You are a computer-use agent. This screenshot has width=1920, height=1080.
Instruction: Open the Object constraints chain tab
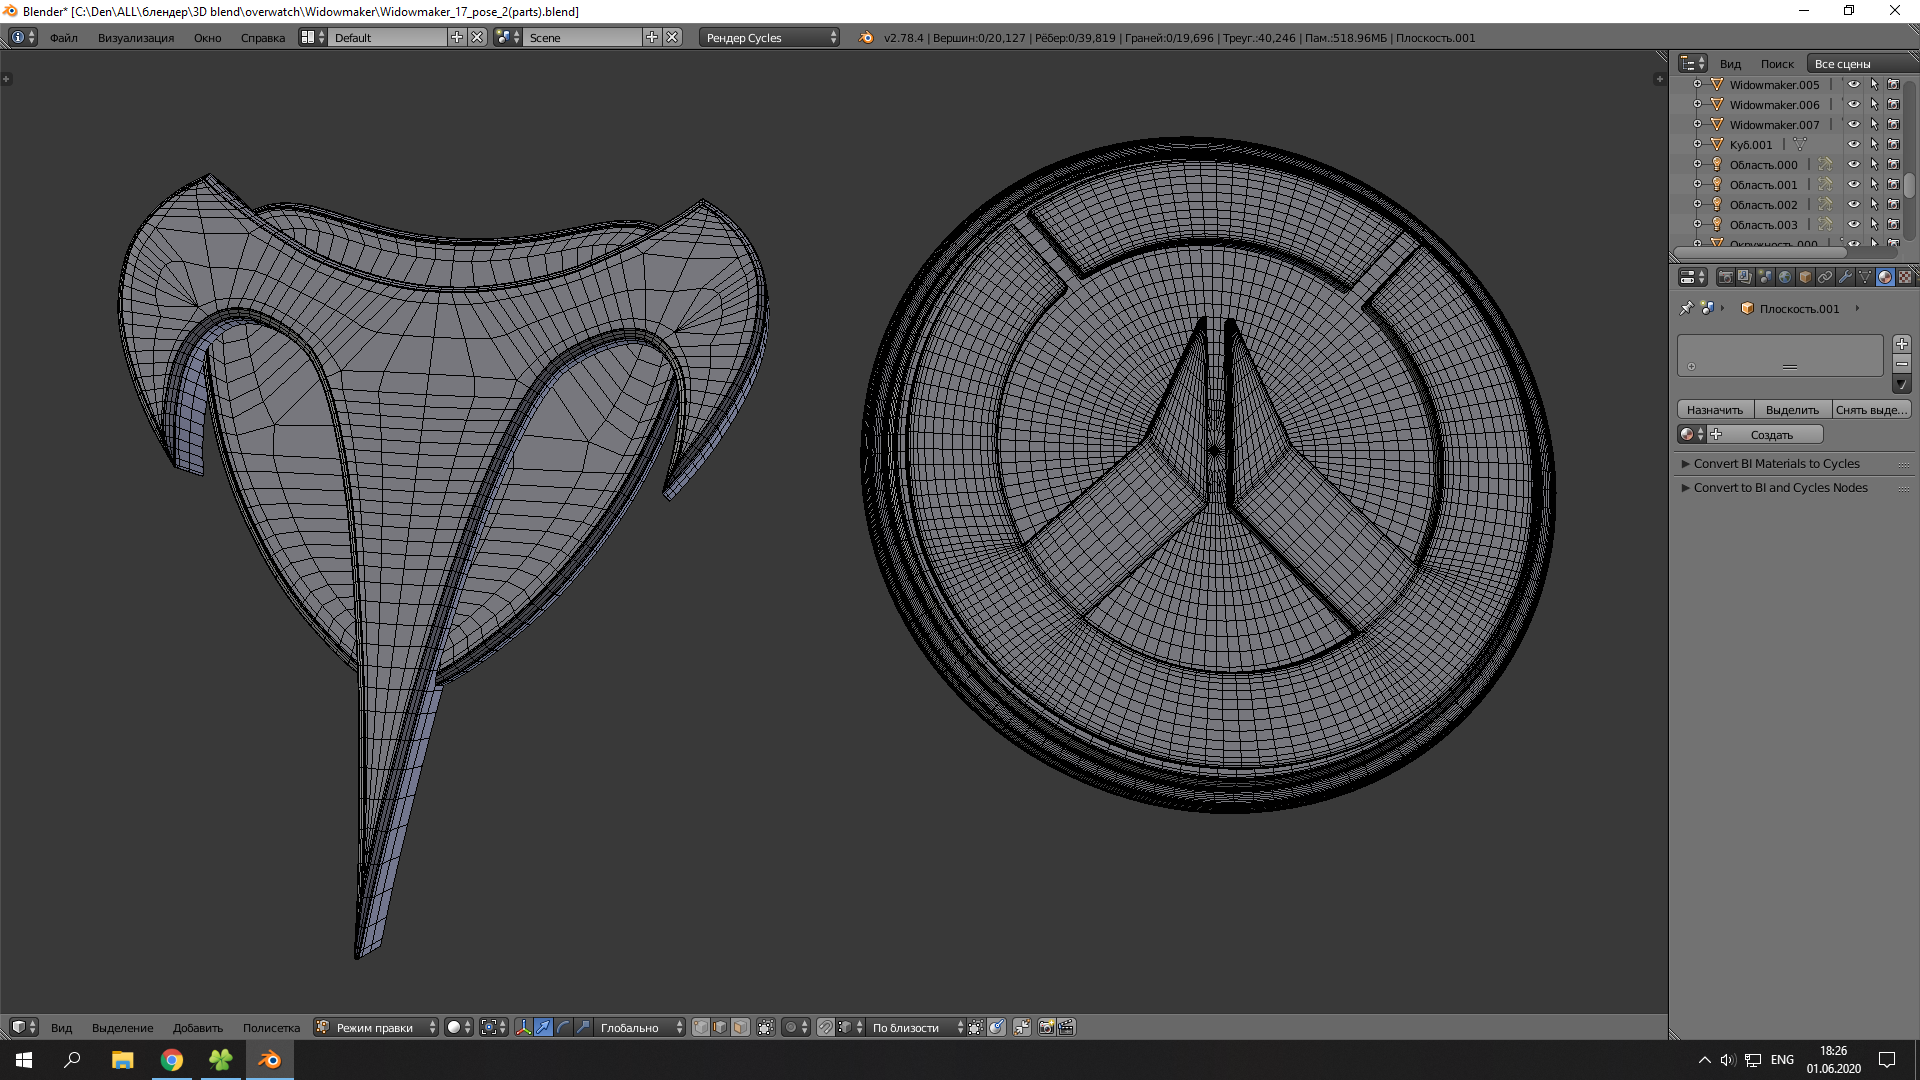point(1825,277)
